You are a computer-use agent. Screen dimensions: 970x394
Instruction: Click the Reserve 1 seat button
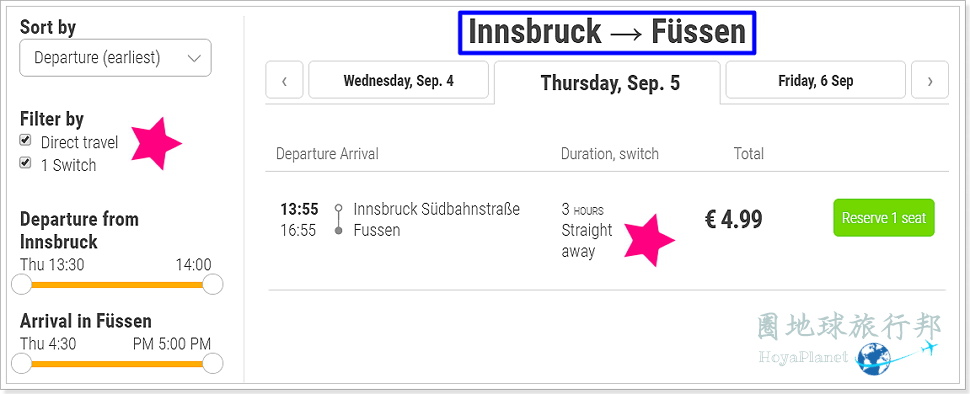click(x=884, y=218)
